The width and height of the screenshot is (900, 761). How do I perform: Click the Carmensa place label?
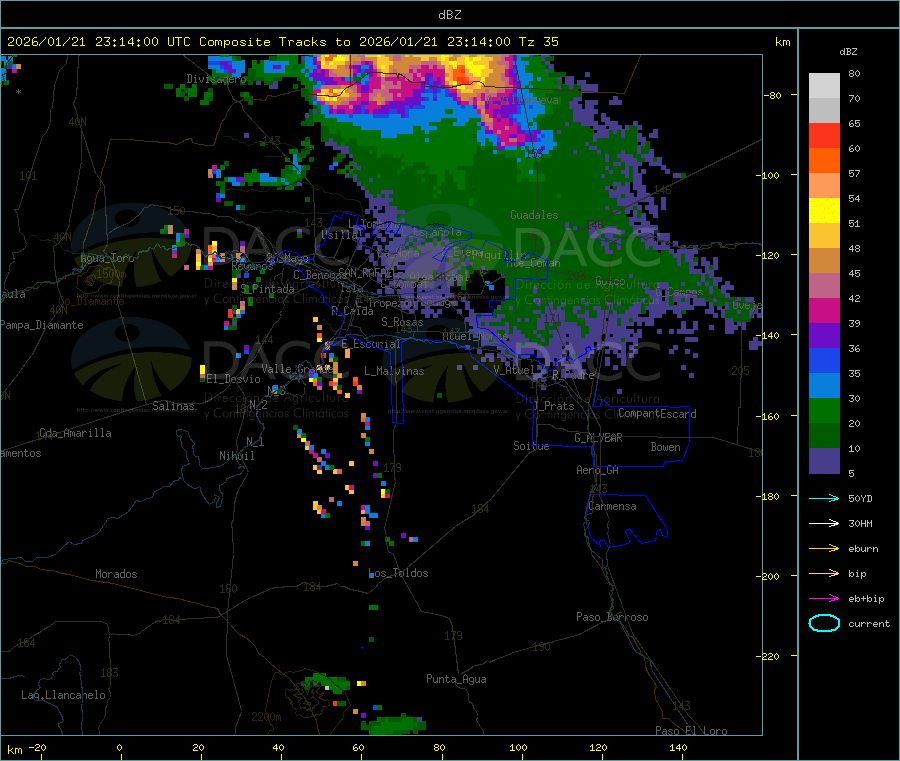point(612,506)
